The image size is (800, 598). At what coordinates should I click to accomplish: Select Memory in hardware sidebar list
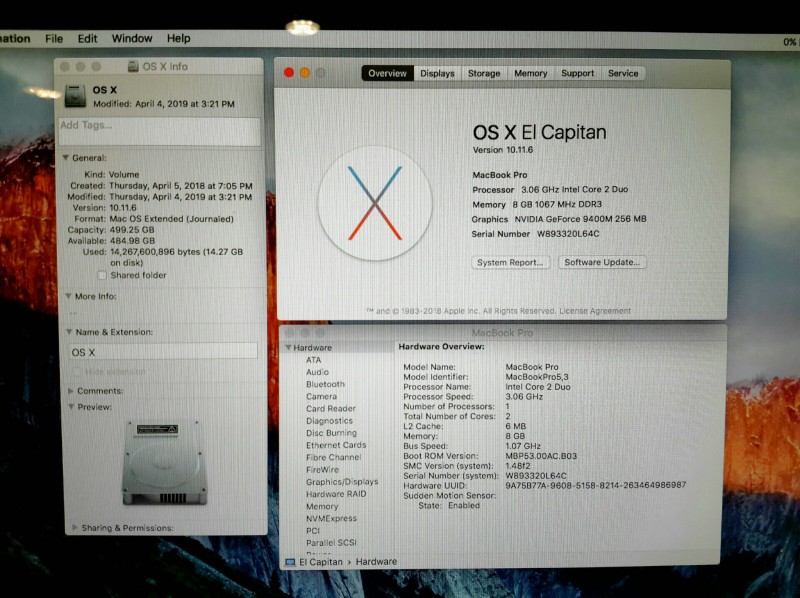pyautogui.click(x=322, y=506)
